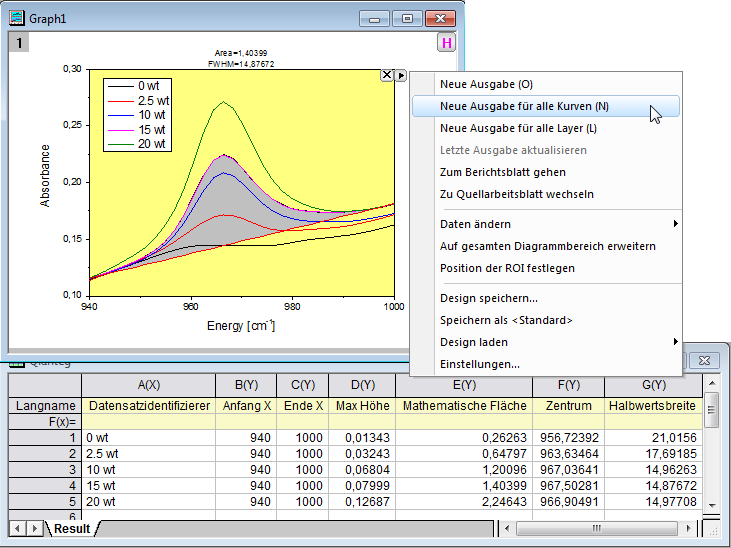
Task: Select column header C(Y)
Action: [x=303, y=385]
